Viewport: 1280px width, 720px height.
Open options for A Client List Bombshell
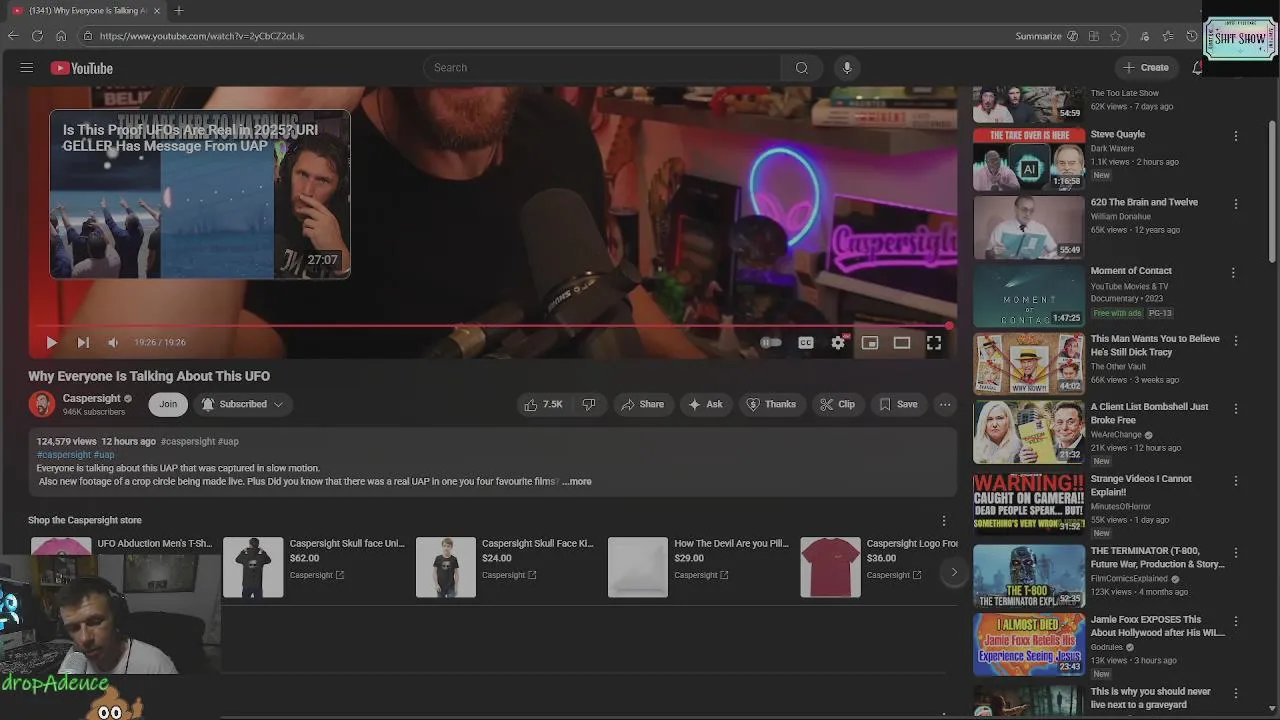(x=1235, y=409)
